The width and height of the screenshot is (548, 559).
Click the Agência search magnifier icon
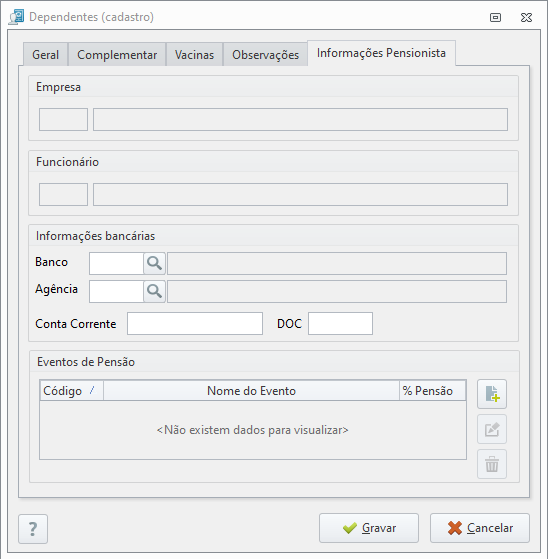point(154,292)
